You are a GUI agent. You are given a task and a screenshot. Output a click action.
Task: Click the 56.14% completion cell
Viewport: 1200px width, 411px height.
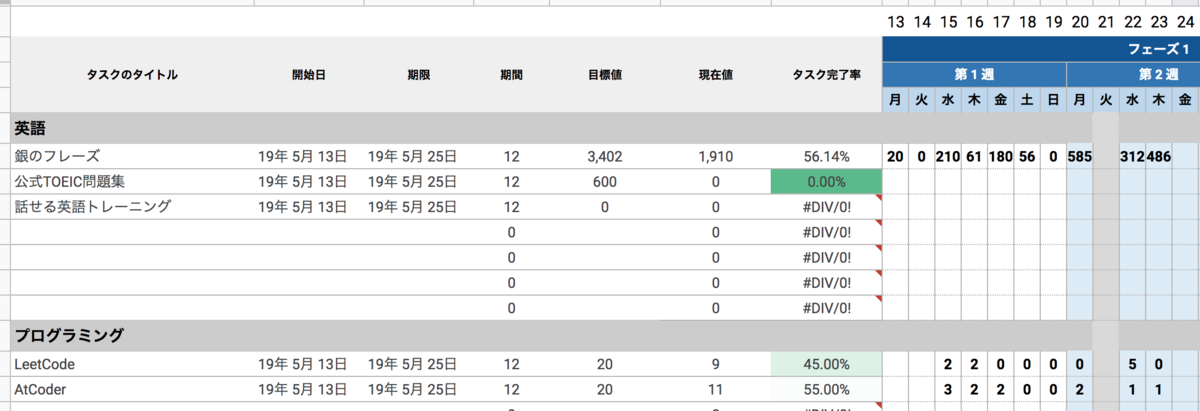(x=826, y=156)
